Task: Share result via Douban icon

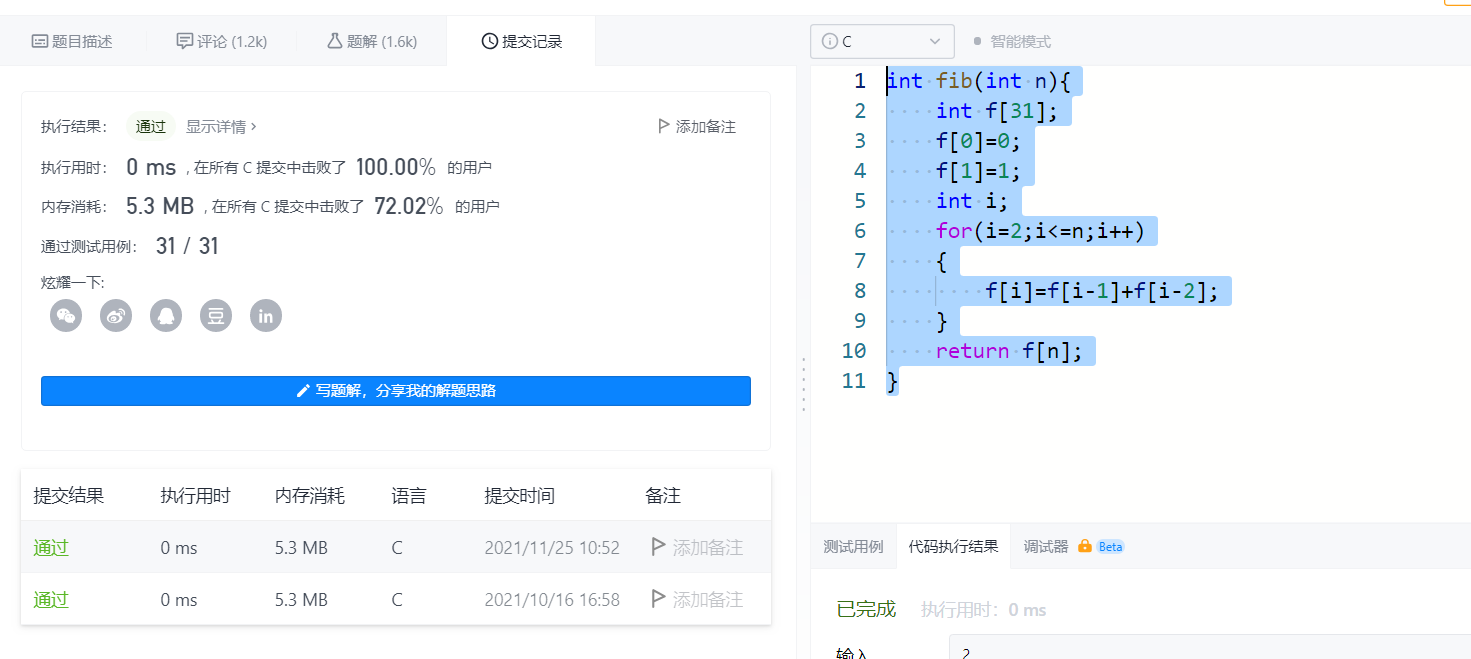Action: coord(216,316)
